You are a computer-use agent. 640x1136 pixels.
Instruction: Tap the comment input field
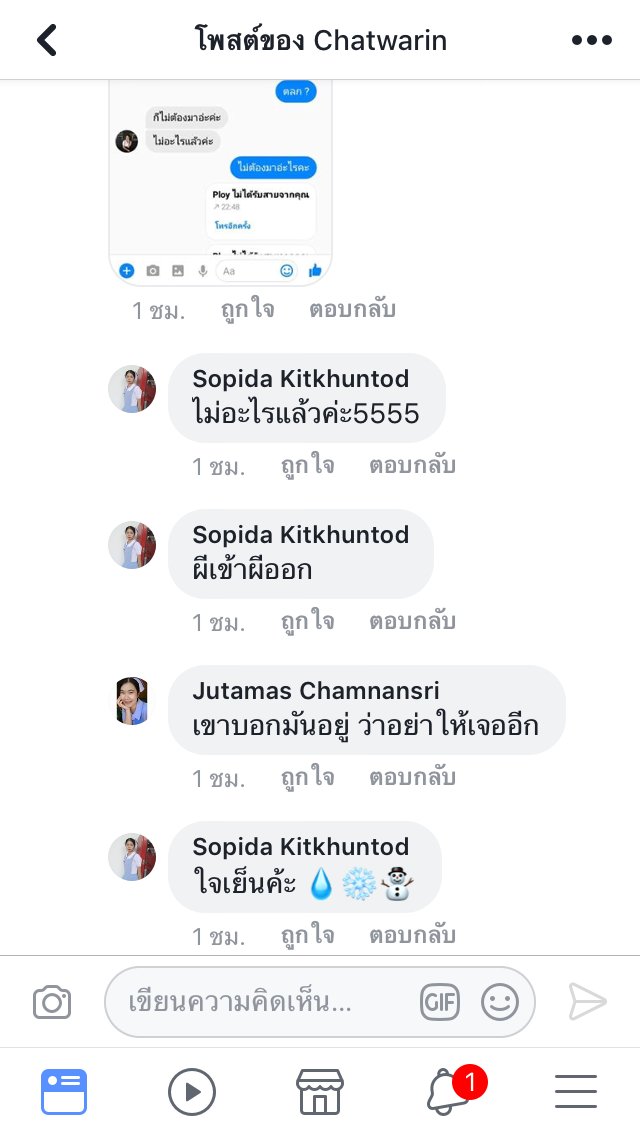[320, 1002]
